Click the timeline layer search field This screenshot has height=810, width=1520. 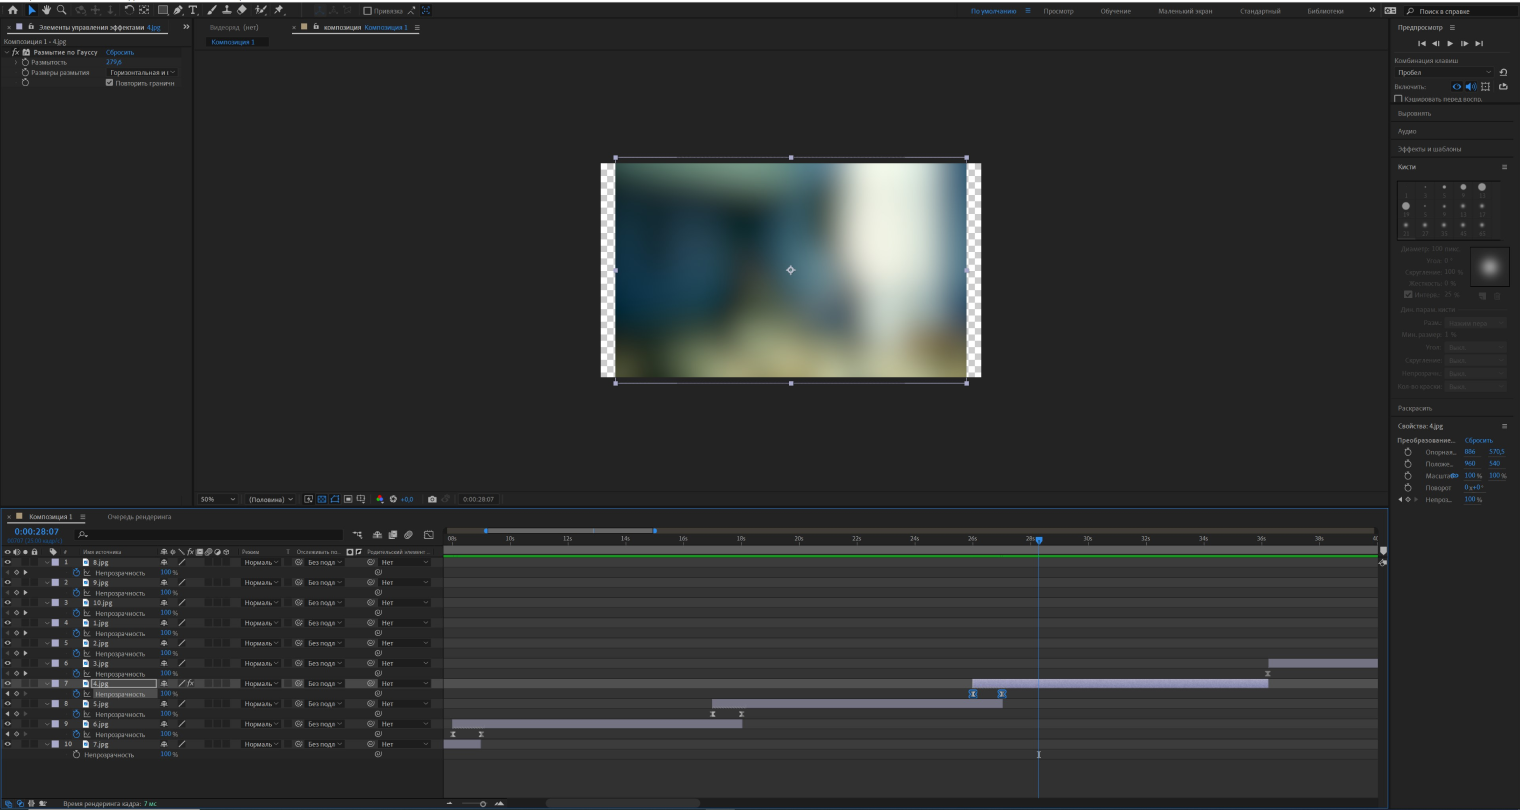(x=208, y=535)
